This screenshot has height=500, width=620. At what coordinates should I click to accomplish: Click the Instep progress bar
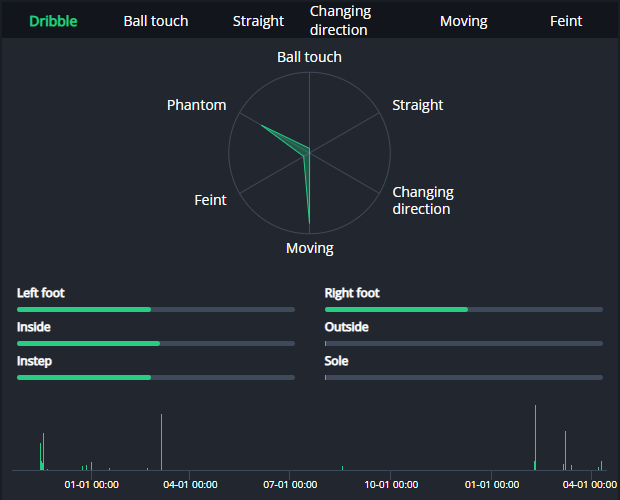156,378
